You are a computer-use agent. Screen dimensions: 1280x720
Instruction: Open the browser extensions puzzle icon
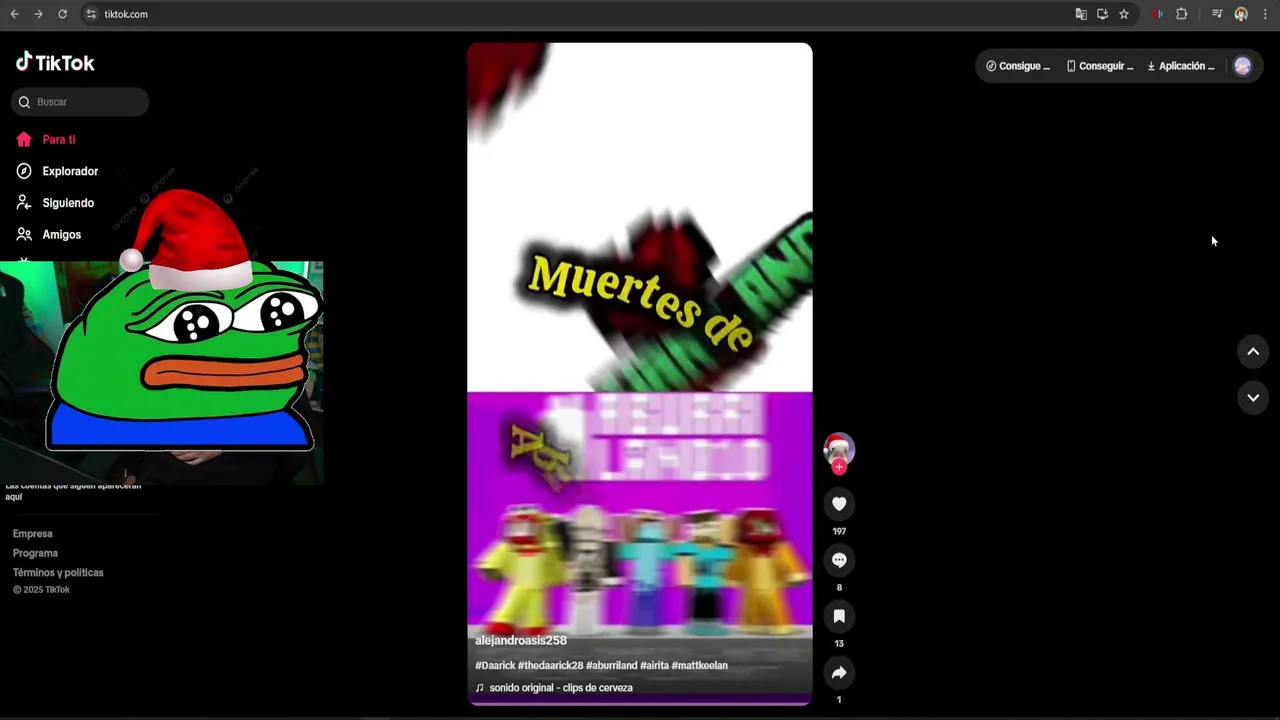click(1182, 14)
